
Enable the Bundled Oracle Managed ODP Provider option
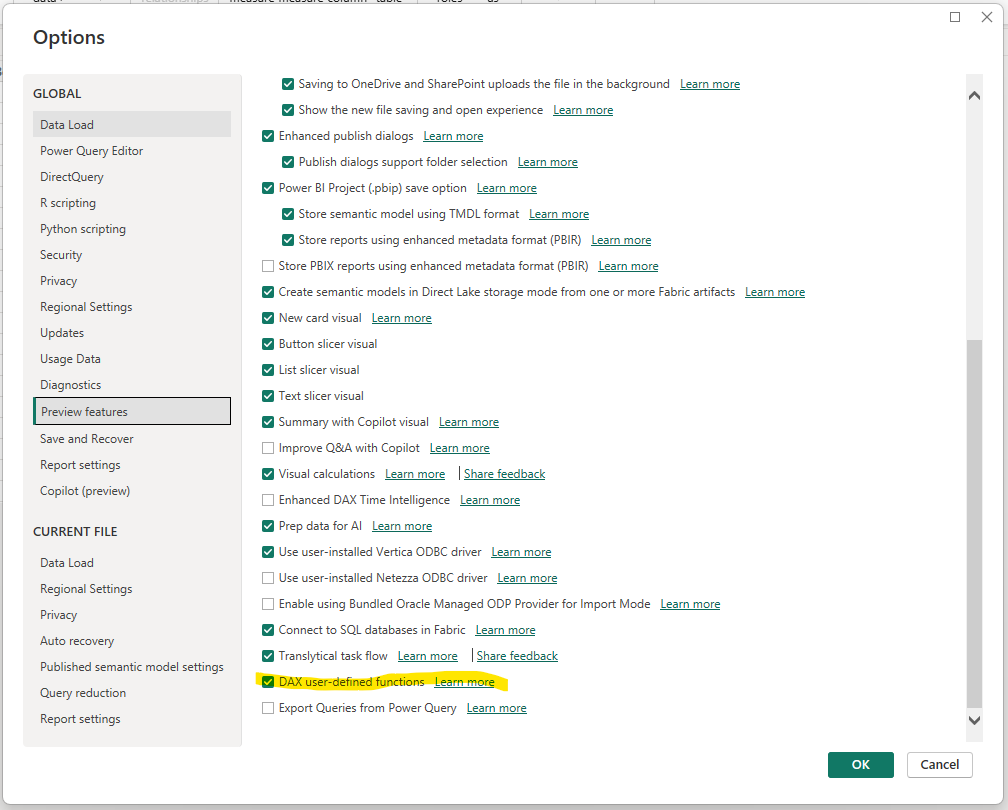[268, 603]
